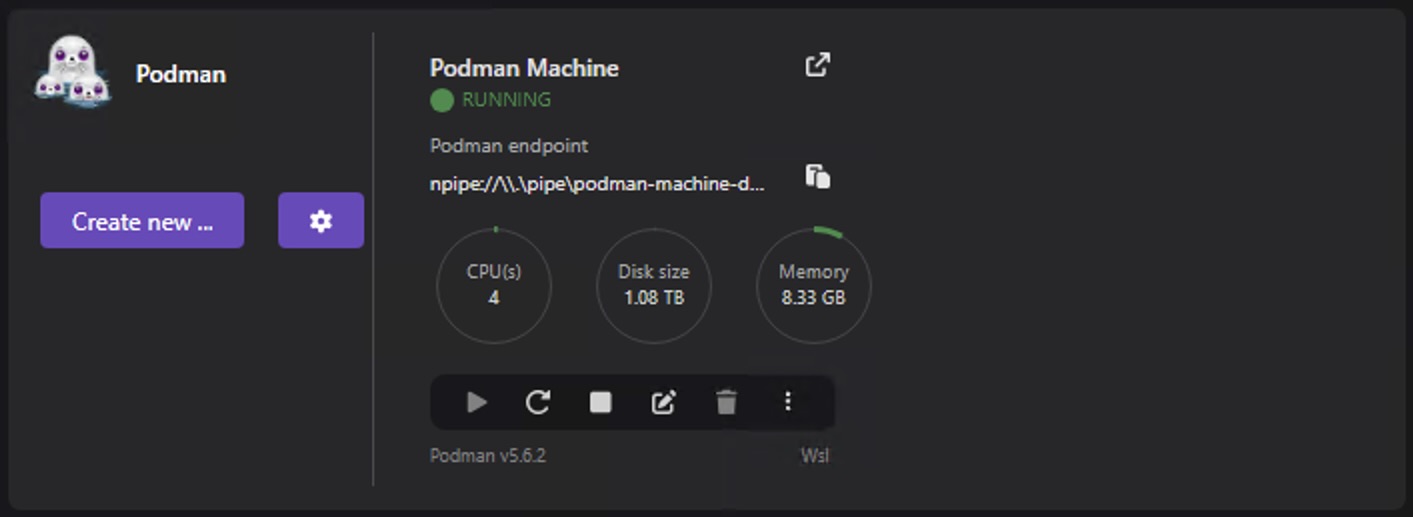Edit the Podman Machine settings
Screen dimensions: 1413x517
click(663, 402)
